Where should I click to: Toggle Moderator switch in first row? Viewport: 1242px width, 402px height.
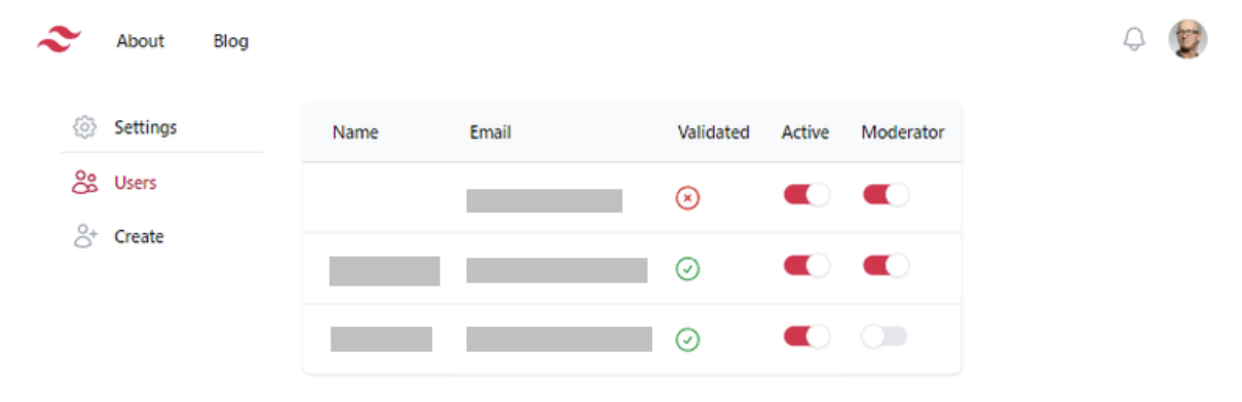886,195
